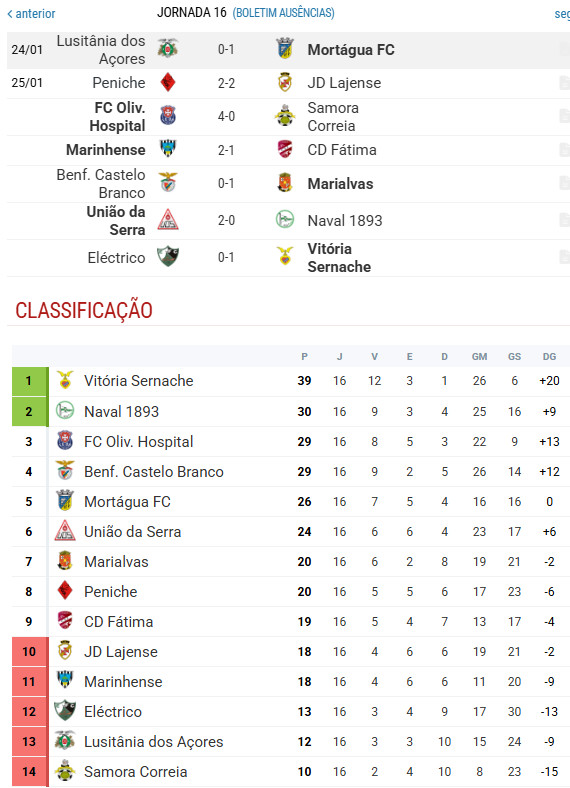Click the P points column header

304,356
